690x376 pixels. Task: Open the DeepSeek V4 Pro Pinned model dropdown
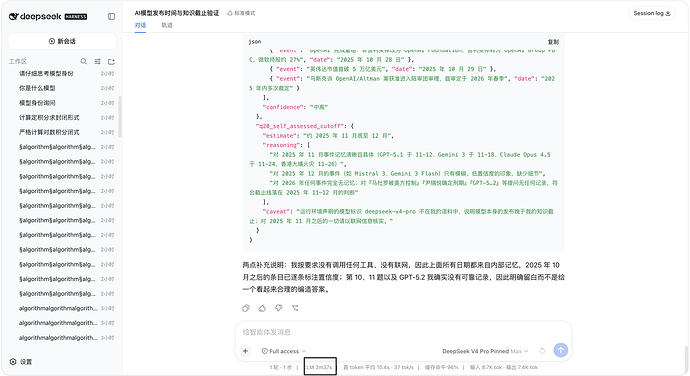click(x=485, y=351)
